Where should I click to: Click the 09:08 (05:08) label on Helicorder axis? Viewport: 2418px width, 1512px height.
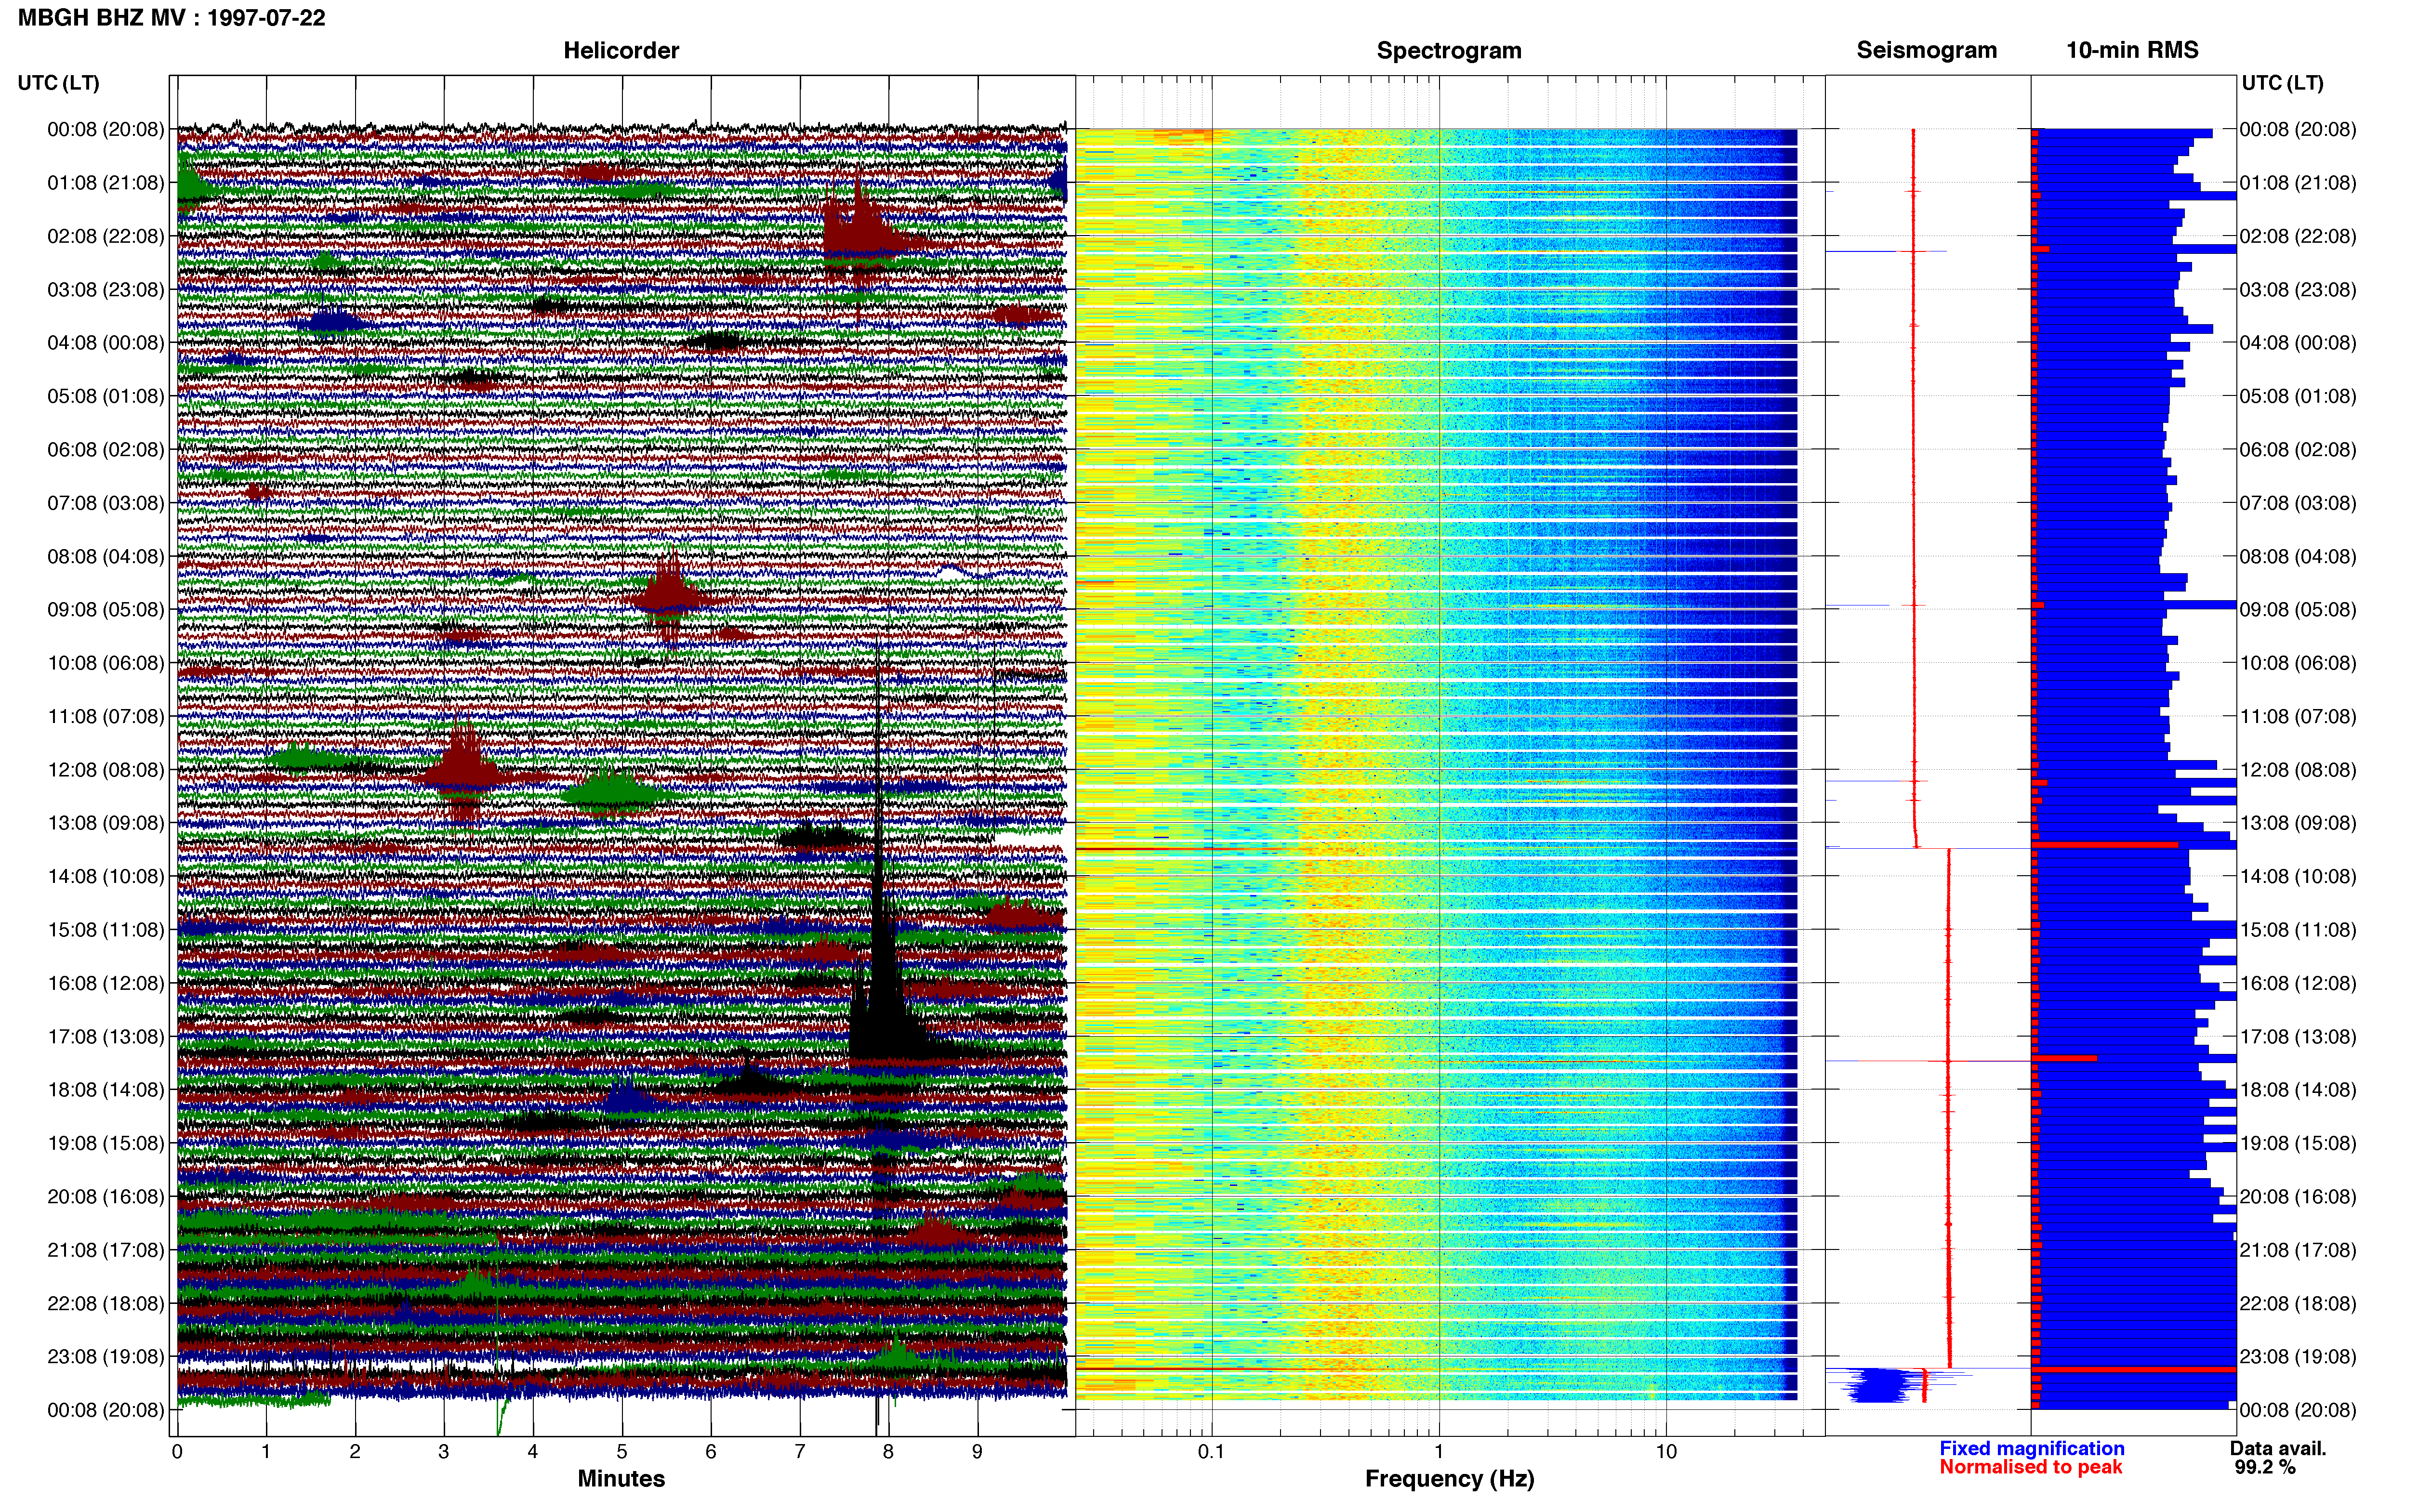tap(105, 610)
